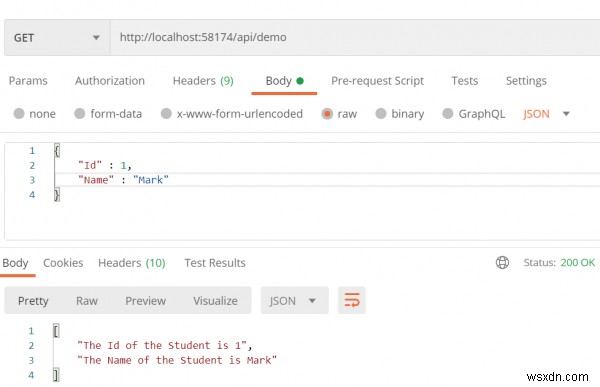
Task: Click the "Name" : "Mark" line in editor
Action: coord(123,180)
